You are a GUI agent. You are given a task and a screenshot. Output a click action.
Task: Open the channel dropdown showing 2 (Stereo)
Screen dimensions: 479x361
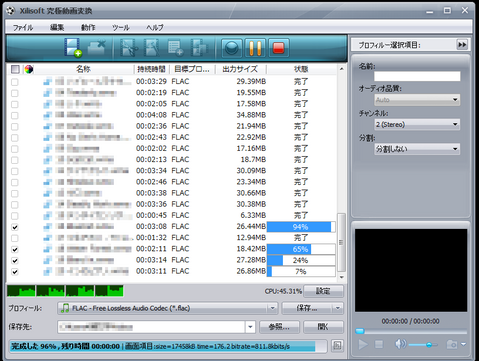[x=417, y=124]
